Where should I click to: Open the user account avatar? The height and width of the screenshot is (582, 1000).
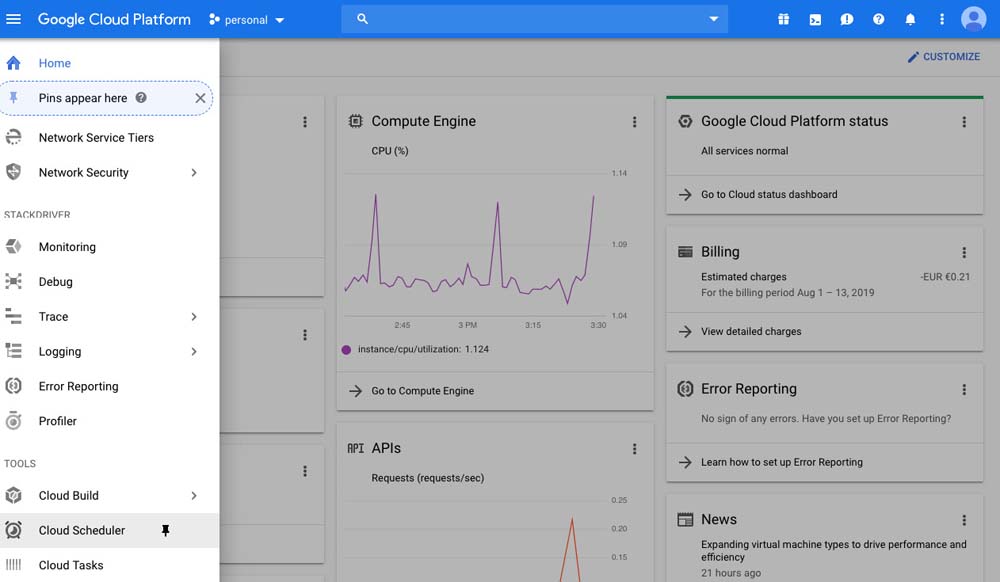[x=973, y=19]
